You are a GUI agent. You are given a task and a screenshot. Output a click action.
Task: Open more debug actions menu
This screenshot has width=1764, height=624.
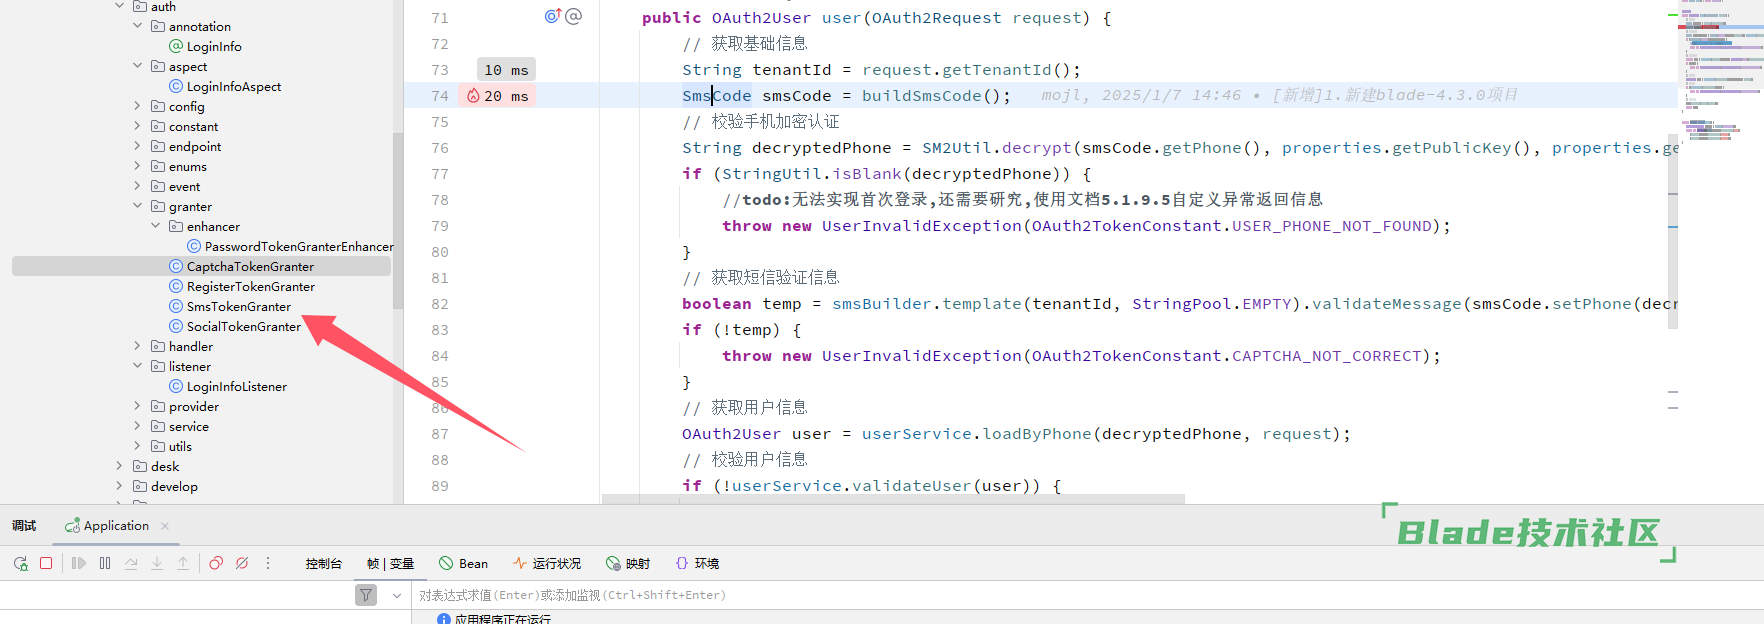point(268,564)
